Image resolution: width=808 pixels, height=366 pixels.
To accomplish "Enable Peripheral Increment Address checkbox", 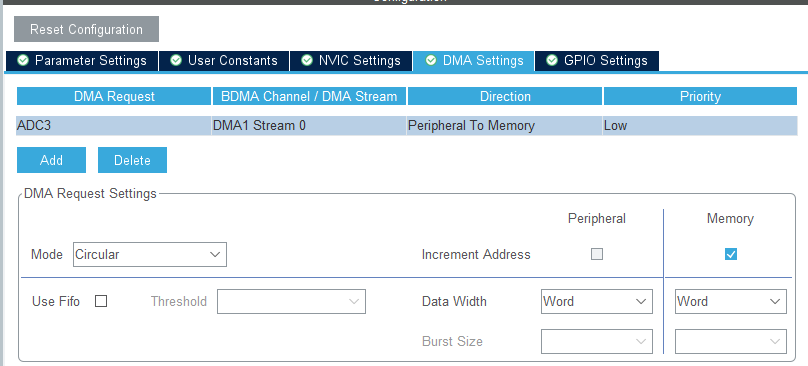I will click(597, 254).
